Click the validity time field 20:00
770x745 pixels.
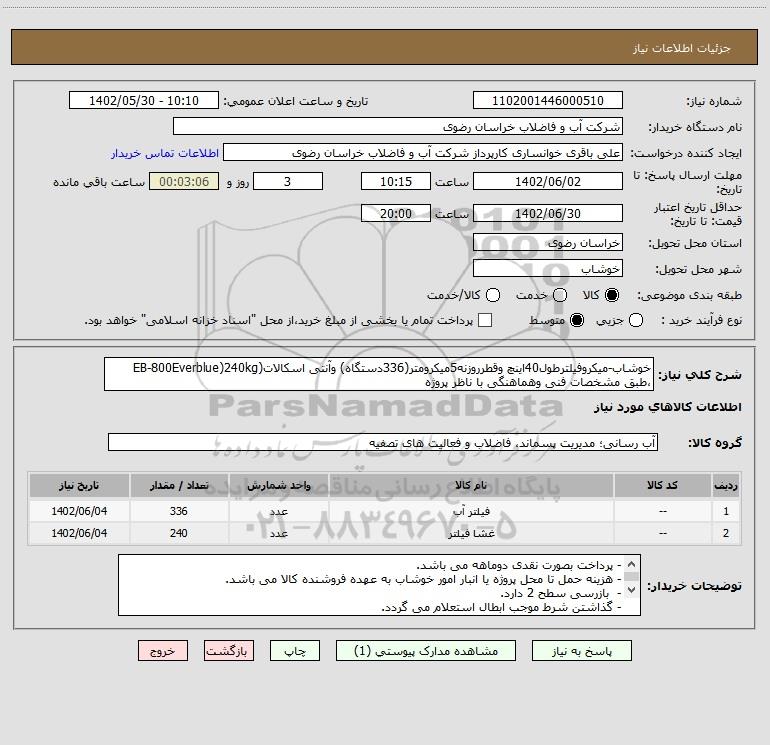click(x=396, y=213)
